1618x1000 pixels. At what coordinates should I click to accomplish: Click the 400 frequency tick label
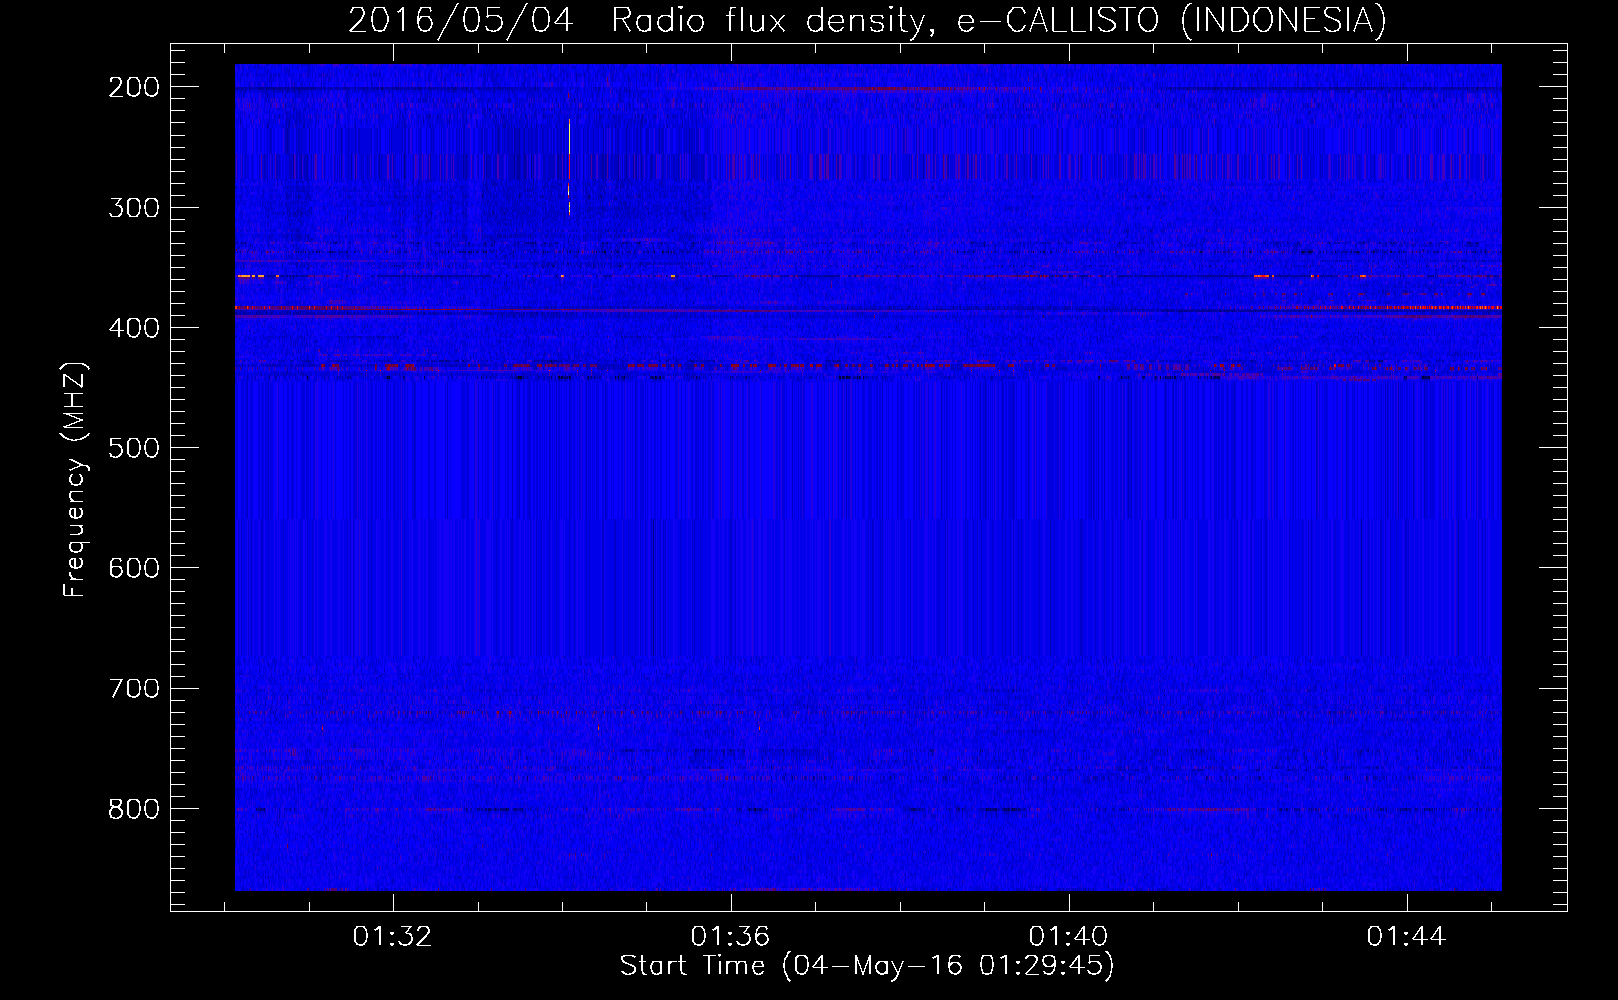click(134, 328)
